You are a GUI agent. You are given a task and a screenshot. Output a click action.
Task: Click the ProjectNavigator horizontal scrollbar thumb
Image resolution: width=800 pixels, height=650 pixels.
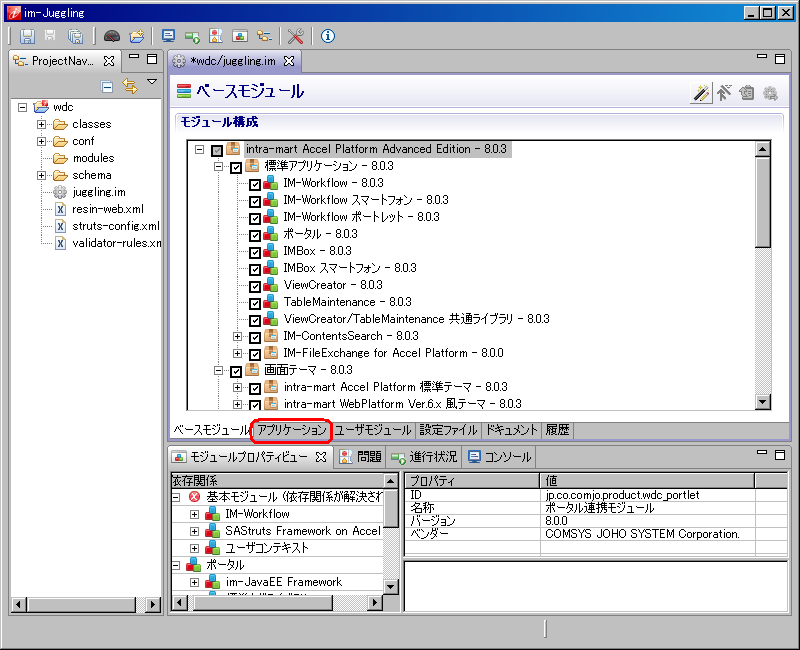pyautogui.click(x=82, y=605)
